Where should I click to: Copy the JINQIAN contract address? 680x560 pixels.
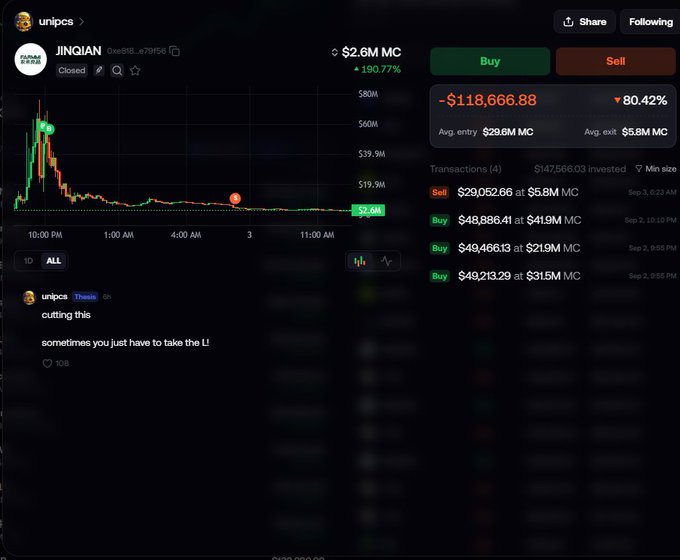(174, 51)
